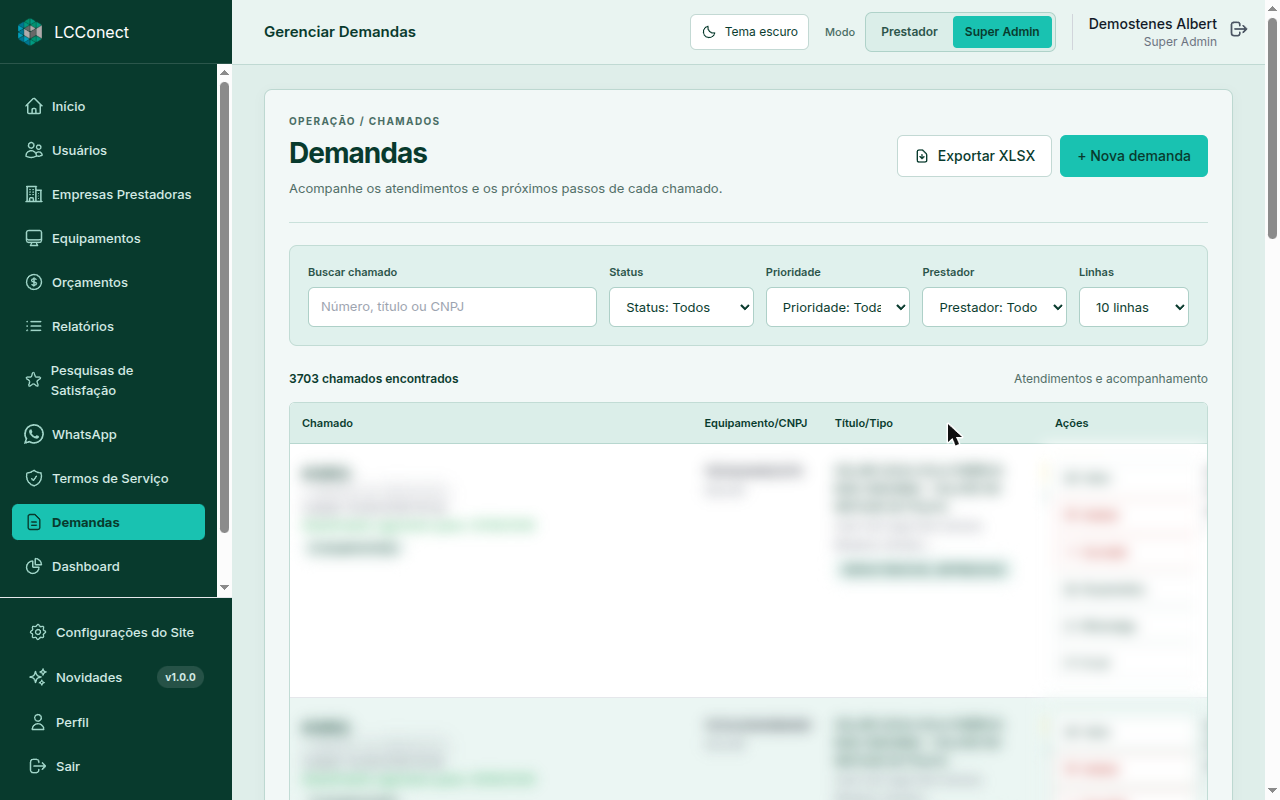1280x800 pixels.
Task: Open the Status: Todos dropdown
Action: (x=681, y=307)
